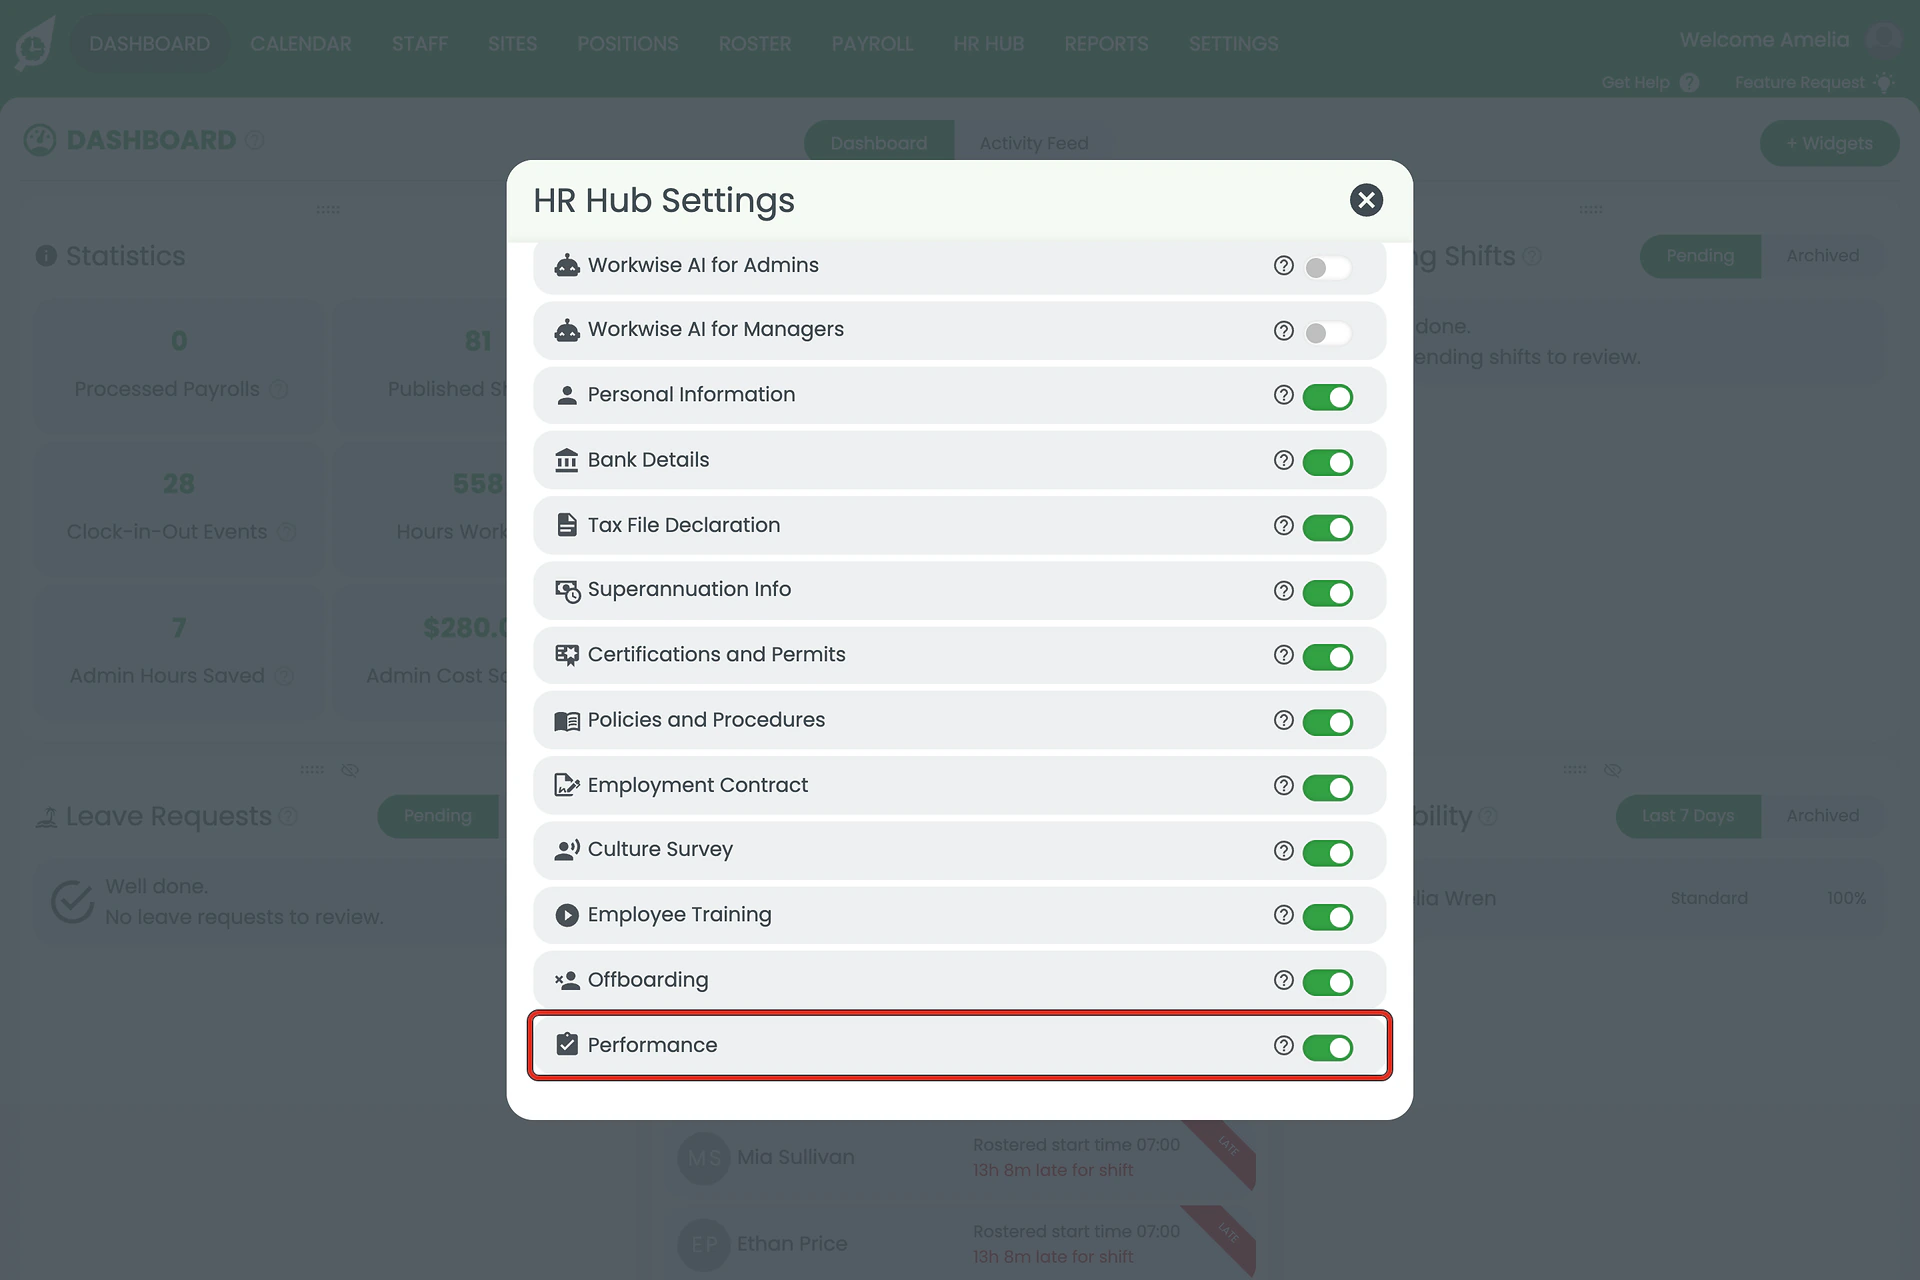Disable Superannuation Info toggle
This screenshot has width=1920, height=1280.
tap(1327, 592)
